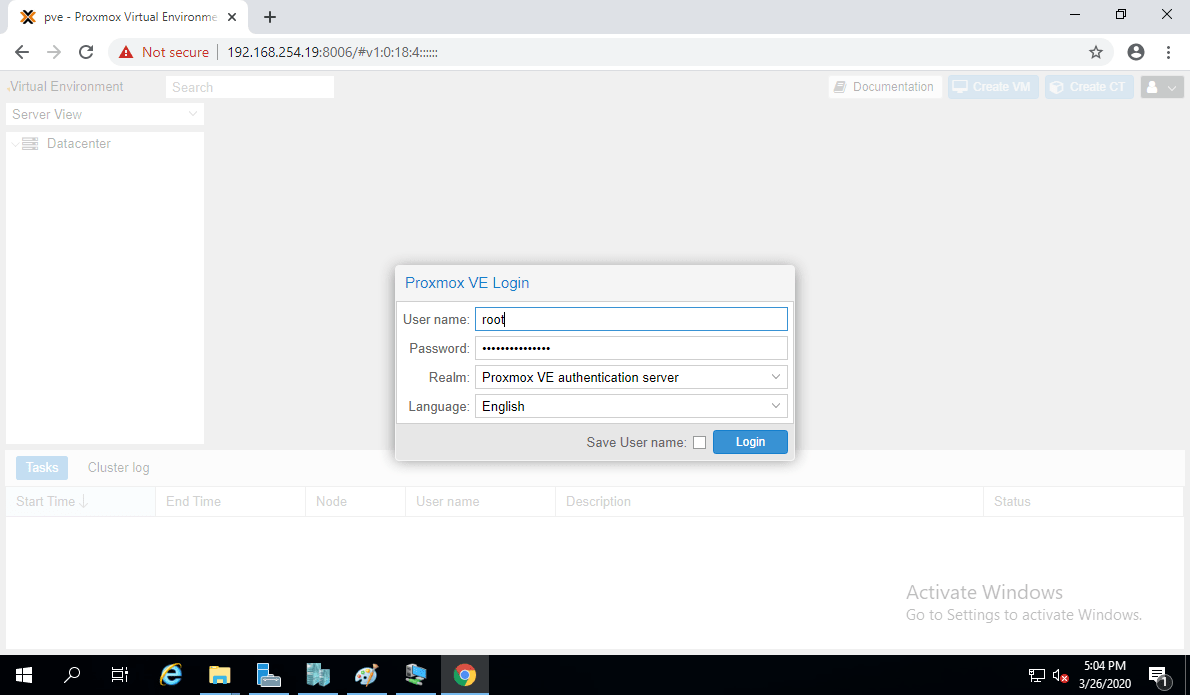Tick the Save User name checkbox
Image resolution: width=1190 pixels, height=695 pixels.
(700, 442)
